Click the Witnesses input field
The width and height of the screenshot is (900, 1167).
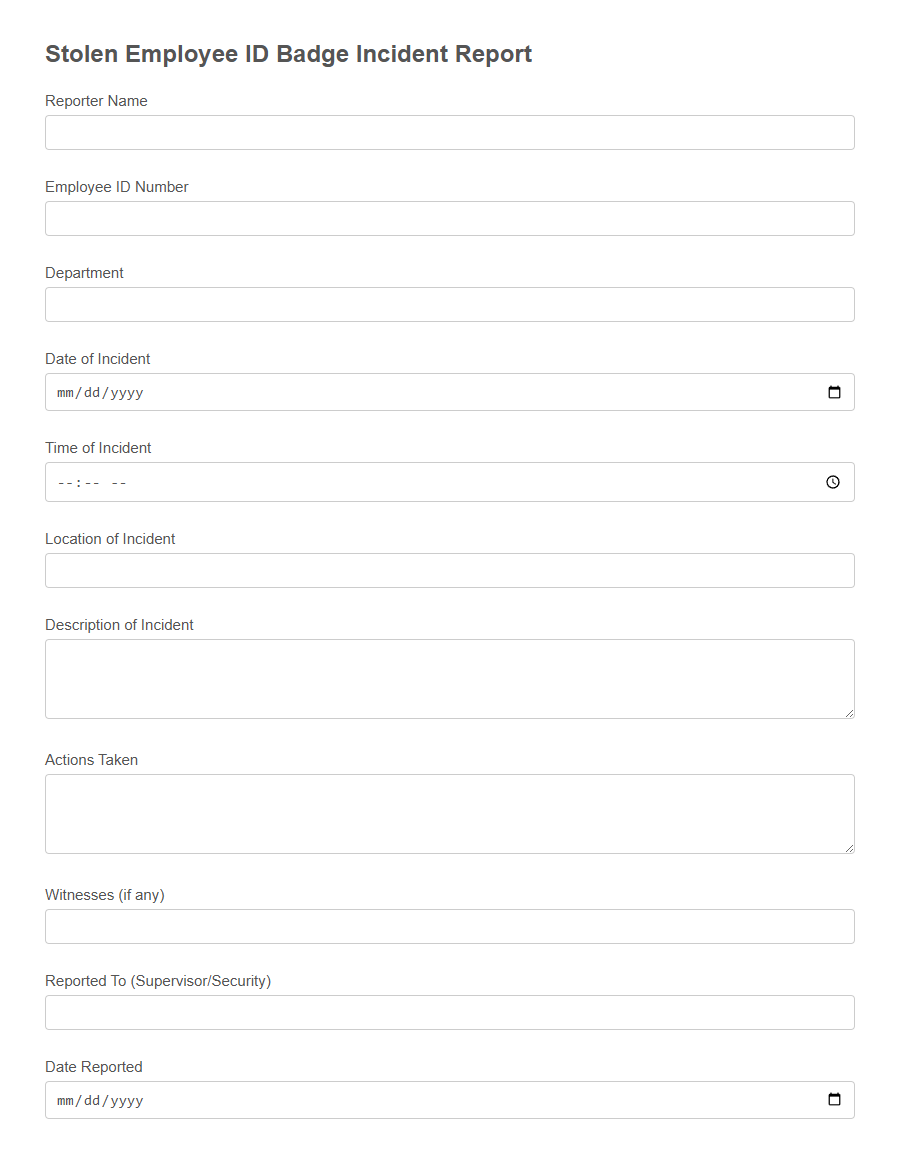(449, 926)
